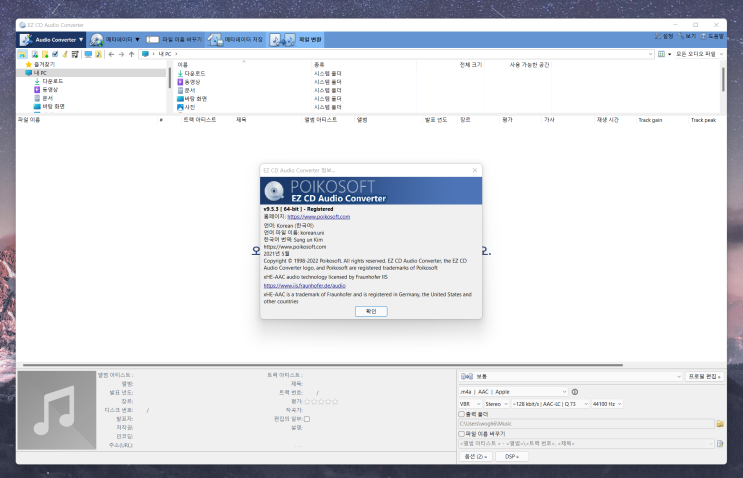Open the .m4a AAC Apple format dropdown
This screenshot has width=743, height=478.
(x=513, y=392)
